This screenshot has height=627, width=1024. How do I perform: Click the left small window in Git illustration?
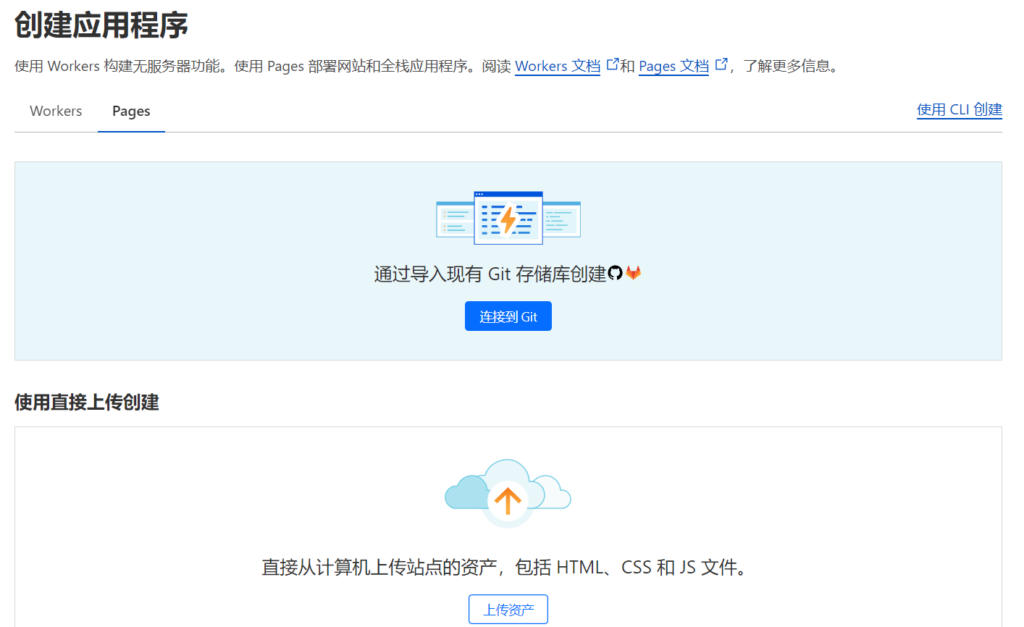tap(454, 219)
